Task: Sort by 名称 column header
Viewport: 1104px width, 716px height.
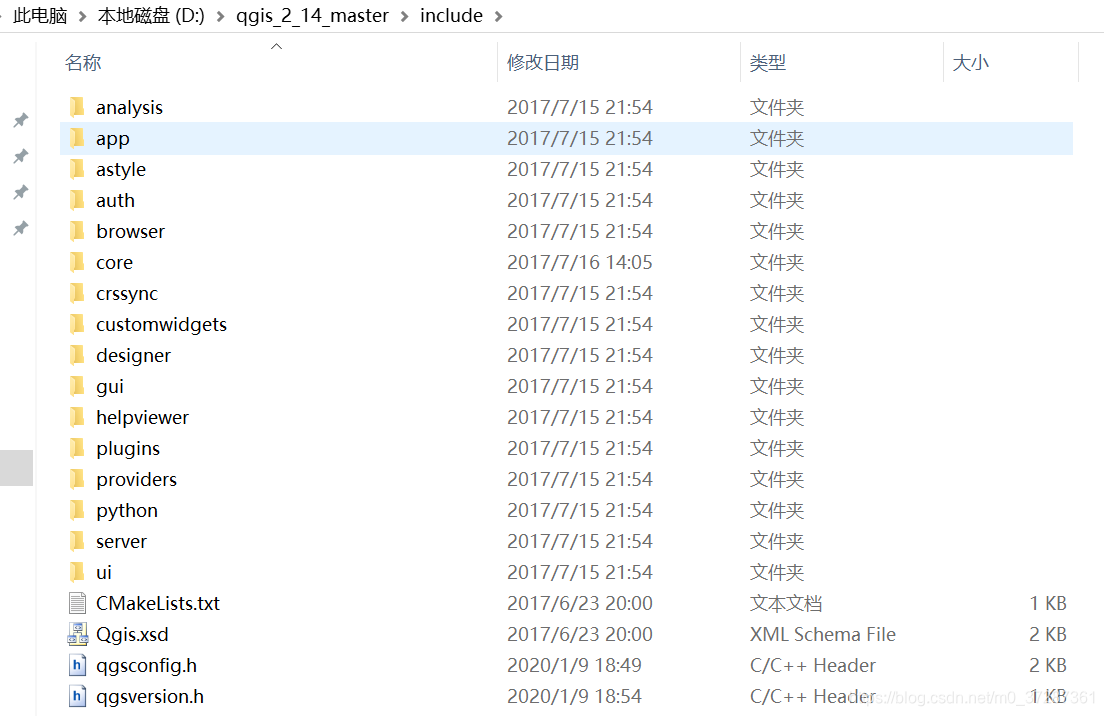Action: pos(83,63)
